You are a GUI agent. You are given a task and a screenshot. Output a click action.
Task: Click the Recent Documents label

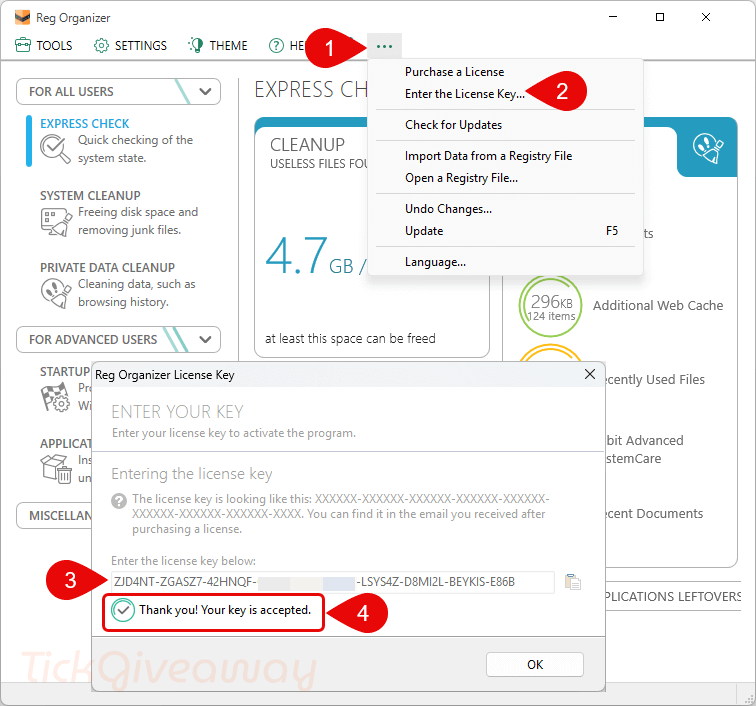pyautogui.click(x=654, y=514)
